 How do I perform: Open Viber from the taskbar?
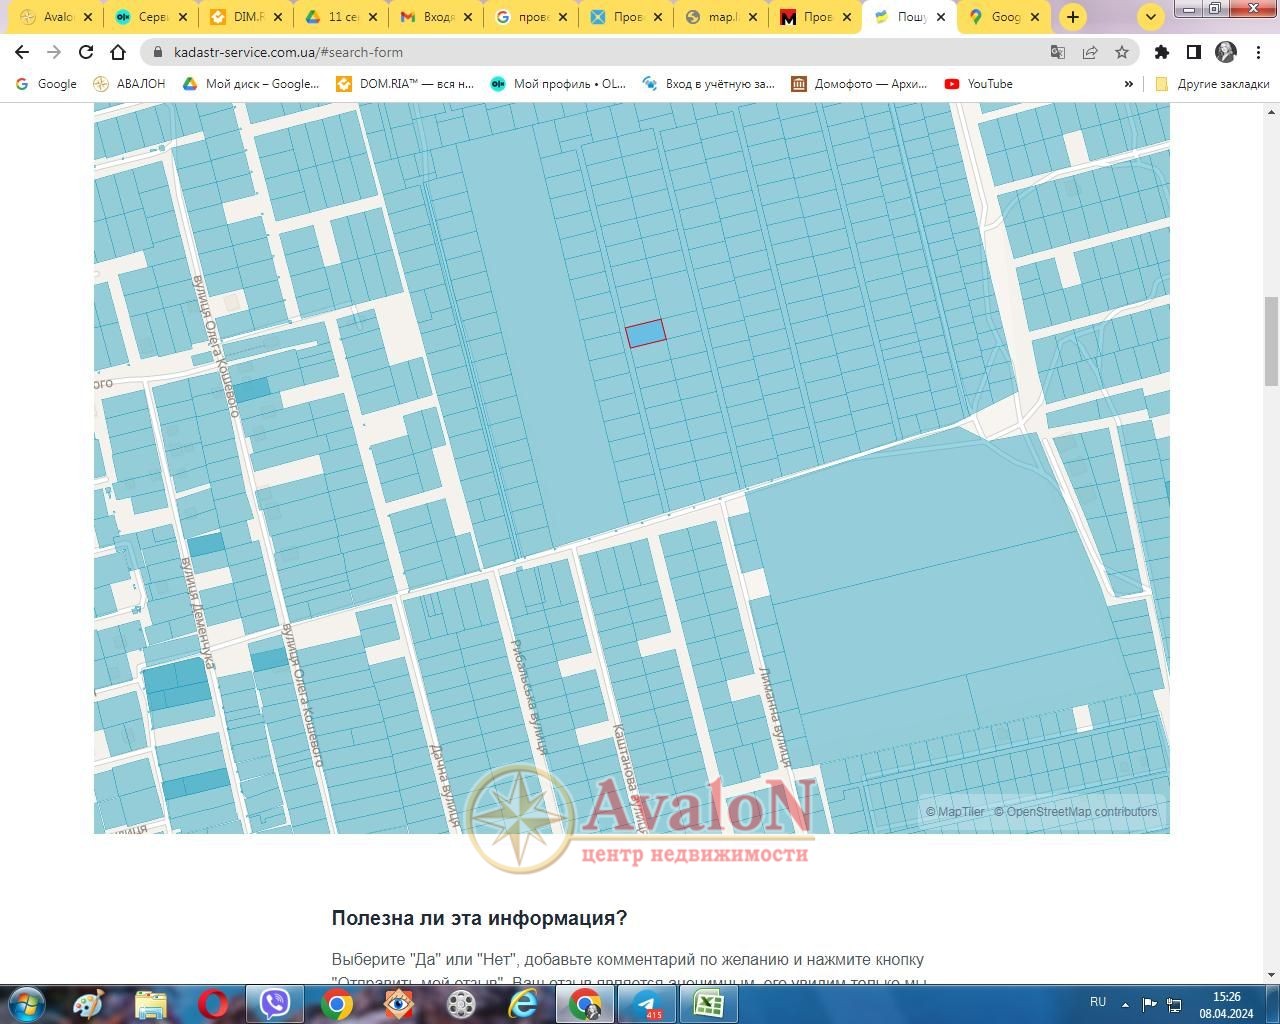(x=274, y=1003)
